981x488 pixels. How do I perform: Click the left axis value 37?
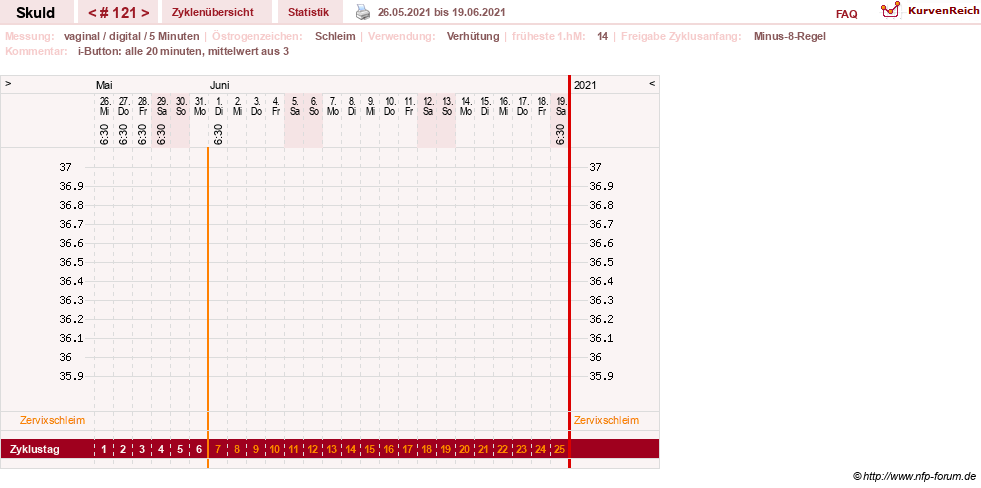(66, 167)
